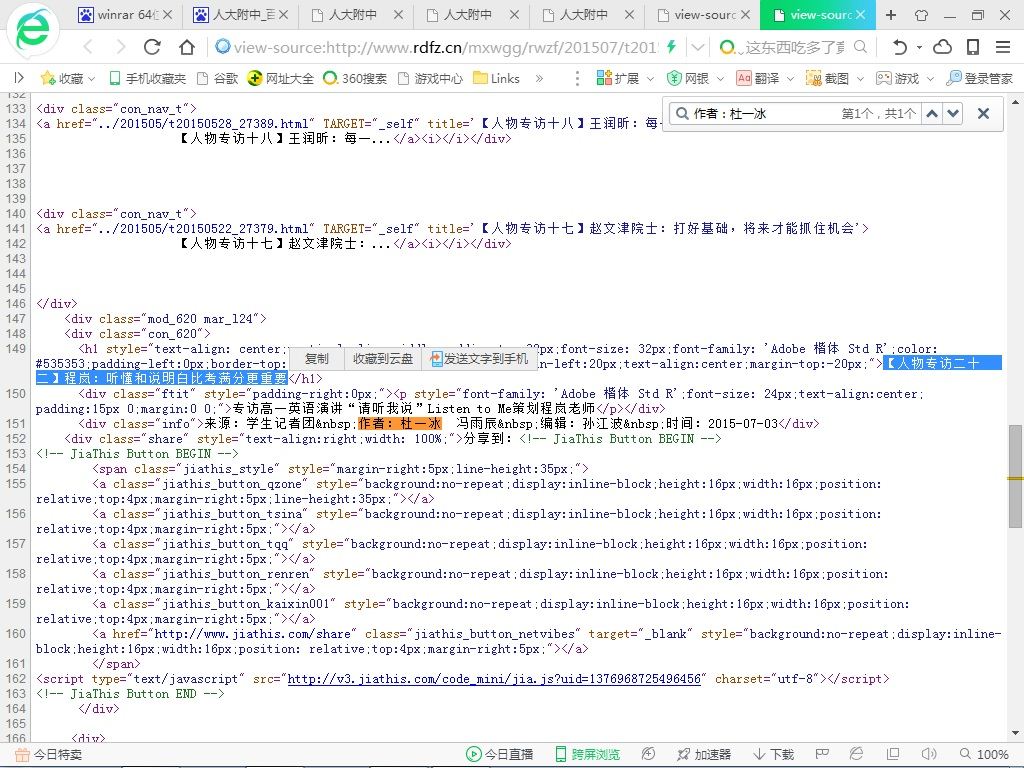Image resolution: width=1024 pixels, height=768 pixels.
Task: Switch to the winrar 64 tab
Action: click(x=123, y=14)
